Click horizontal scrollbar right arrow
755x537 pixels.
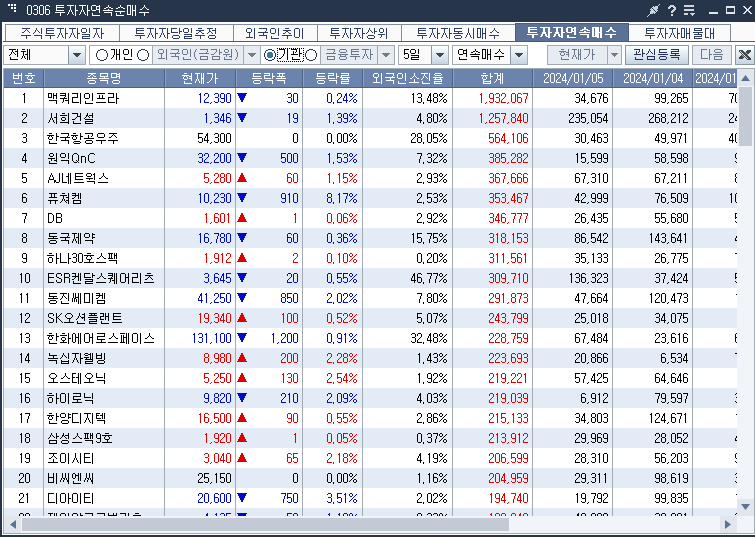(x=728, y=524)
